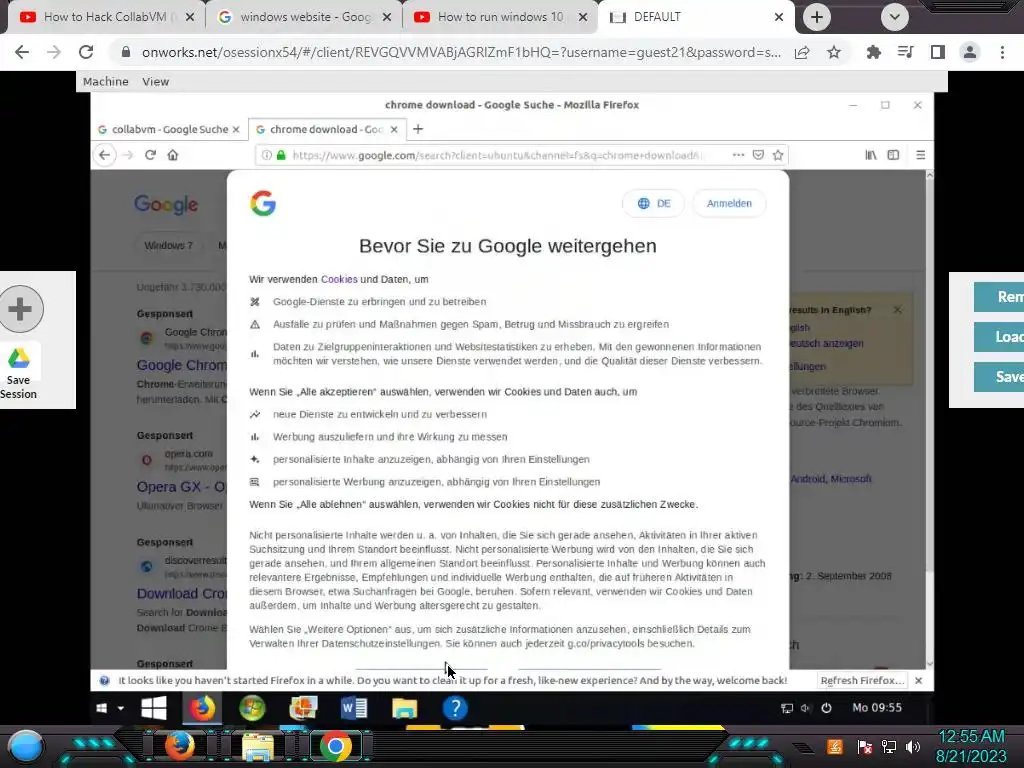Open the help question mark icon
The image size is (1024, 768).
[x=455, y=708]
